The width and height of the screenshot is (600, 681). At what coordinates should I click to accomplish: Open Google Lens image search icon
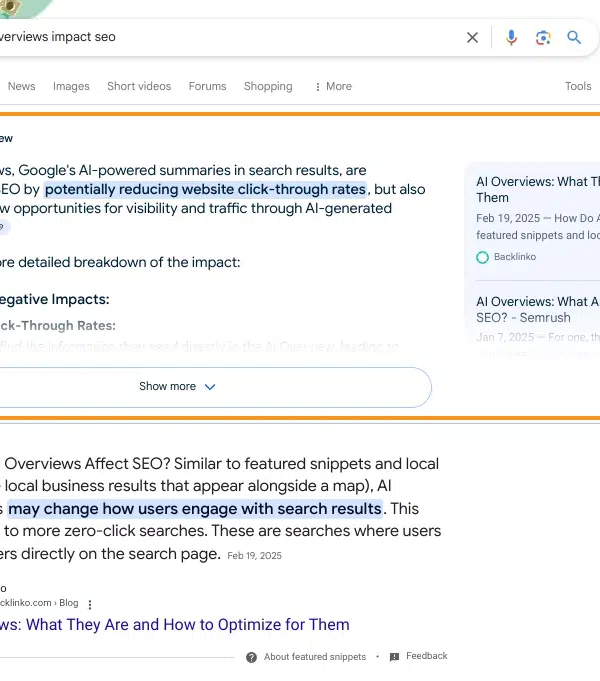click(x=543, y=38)
